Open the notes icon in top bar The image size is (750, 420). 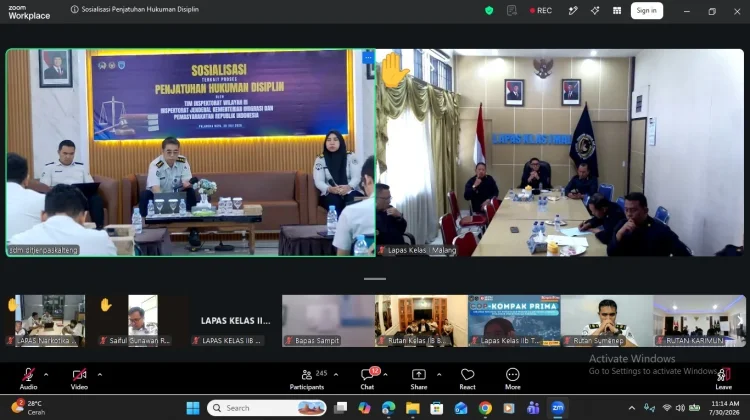(512, 11)
